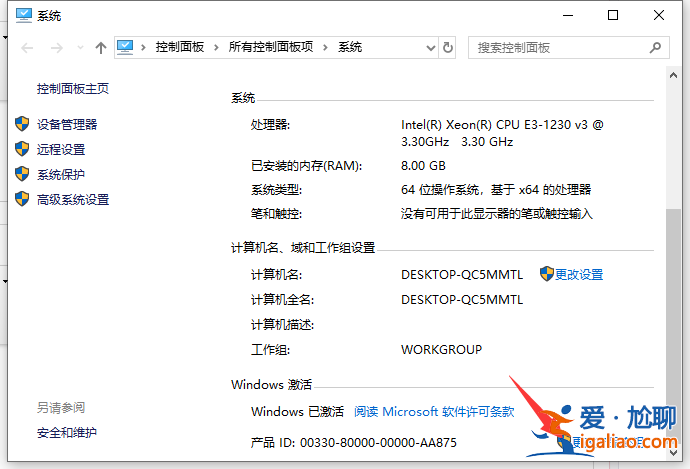This screenshot has height=469, width=690.
Task: Read Microsoft software license terms link
Action: point(434,412)
